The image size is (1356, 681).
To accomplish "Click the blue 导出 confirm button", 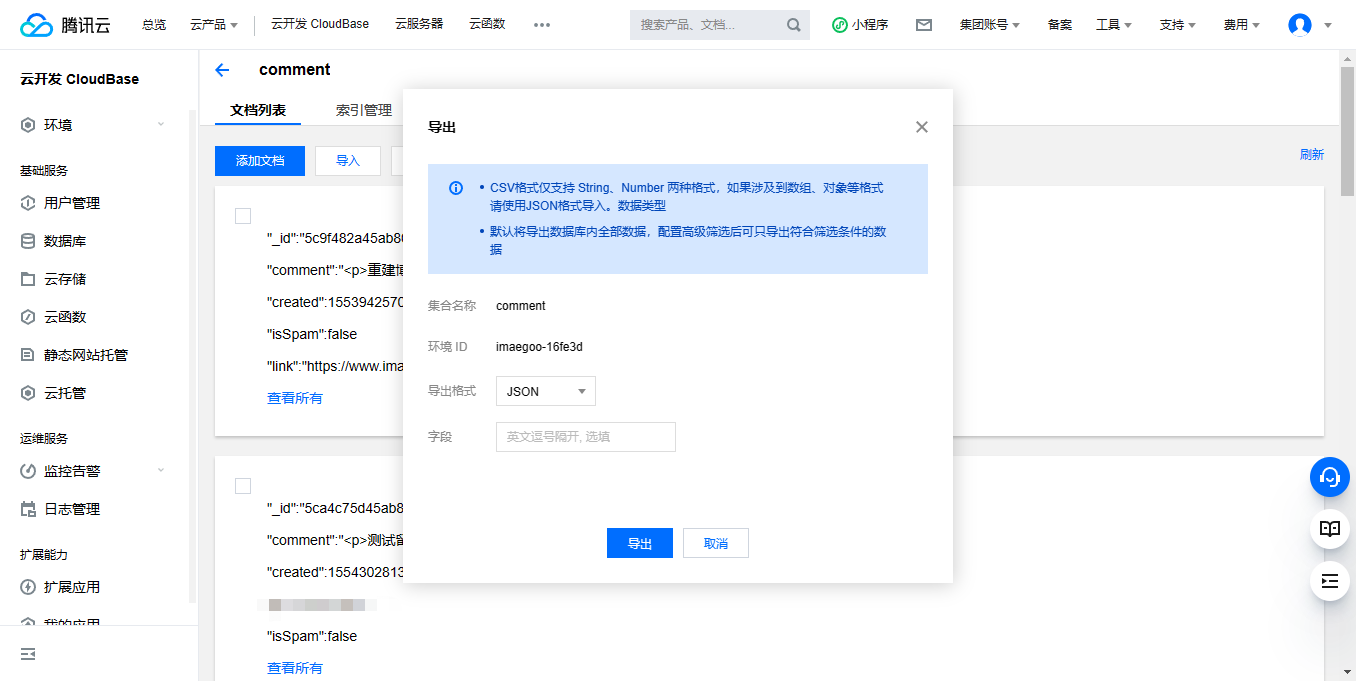I will coord(640,543).
